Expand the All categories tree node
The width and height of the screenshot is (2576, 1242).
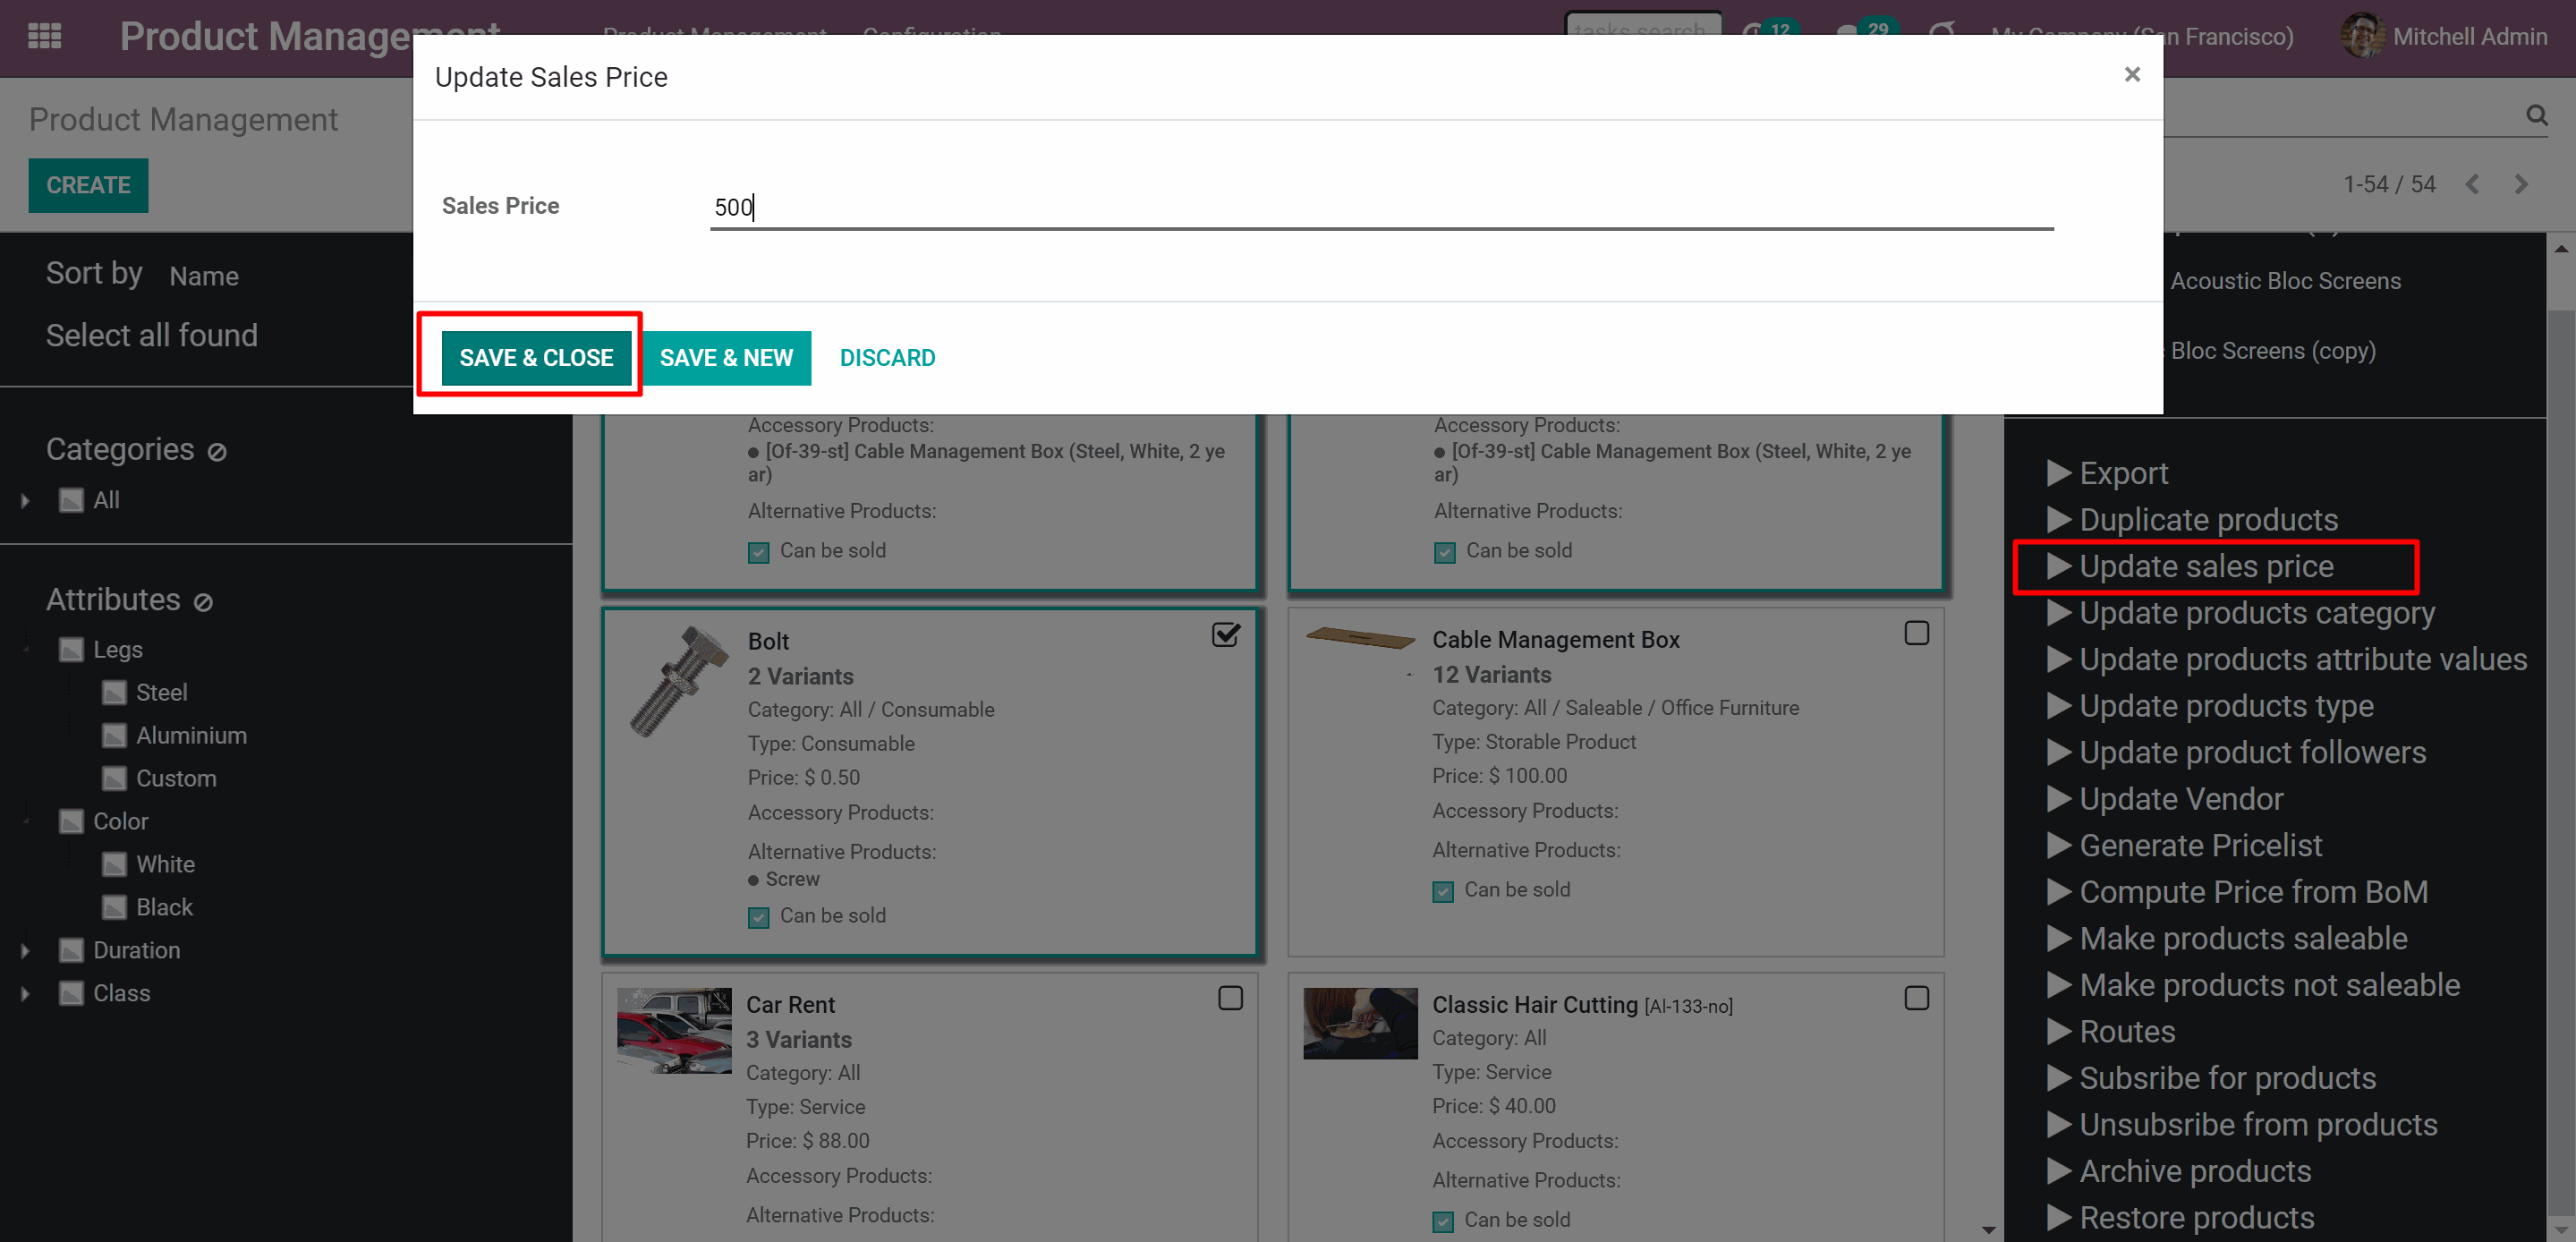tap(25, 500)
